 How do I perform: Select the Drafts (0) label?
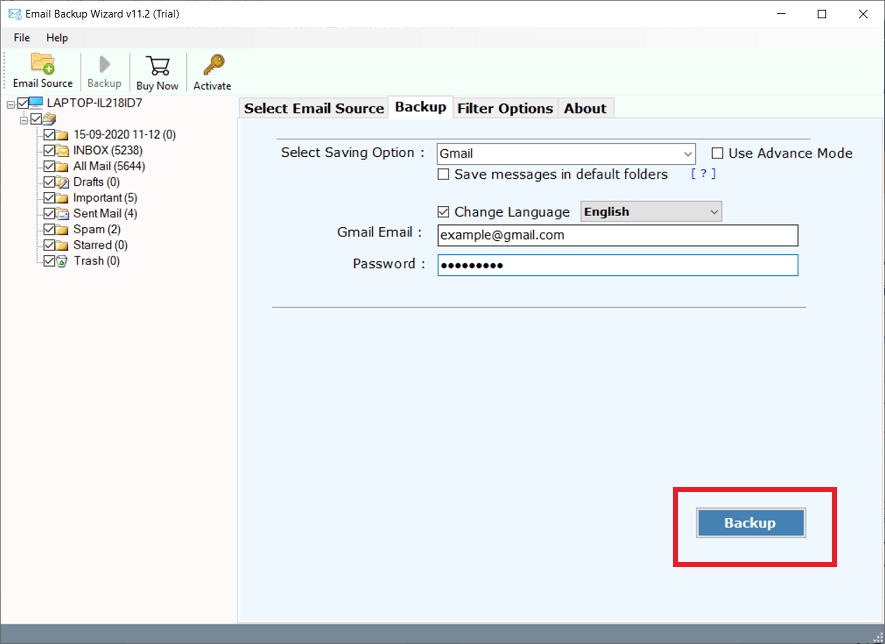97,182
